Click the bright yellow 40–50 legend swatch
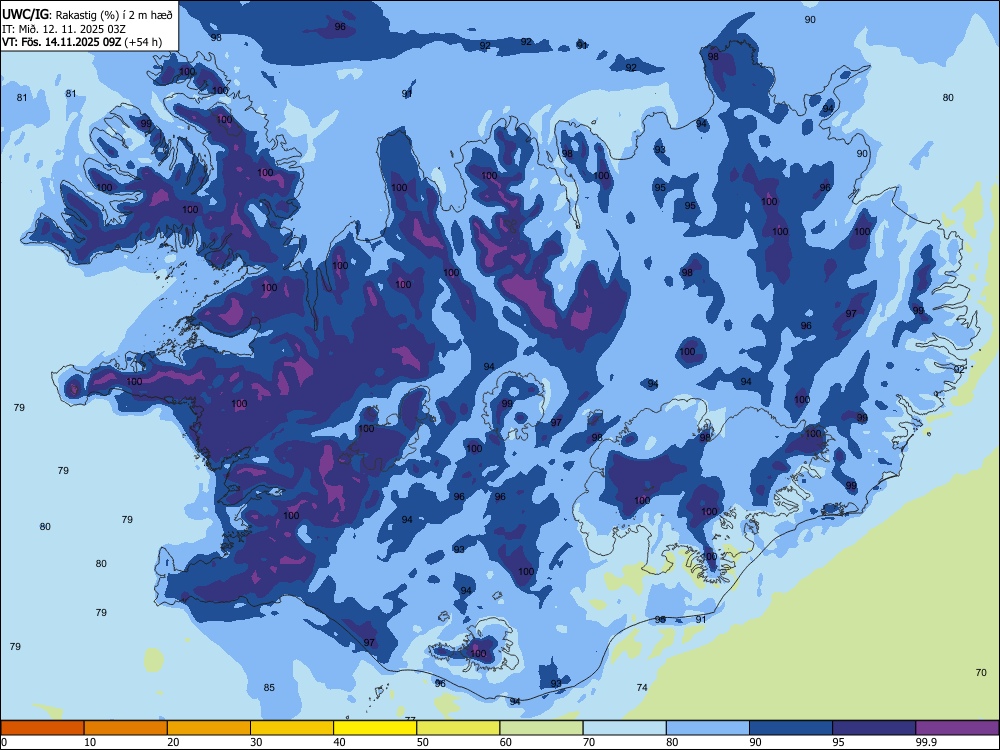1000x750 pixels. [x=375, y=728]
